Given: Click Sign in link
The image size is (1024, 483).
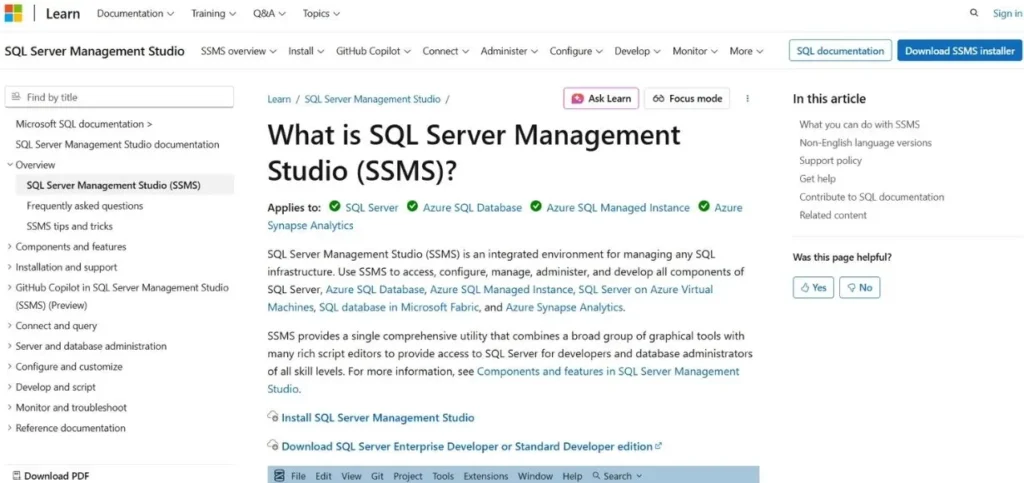Looking at the screenshot, I should point(1006,13).
